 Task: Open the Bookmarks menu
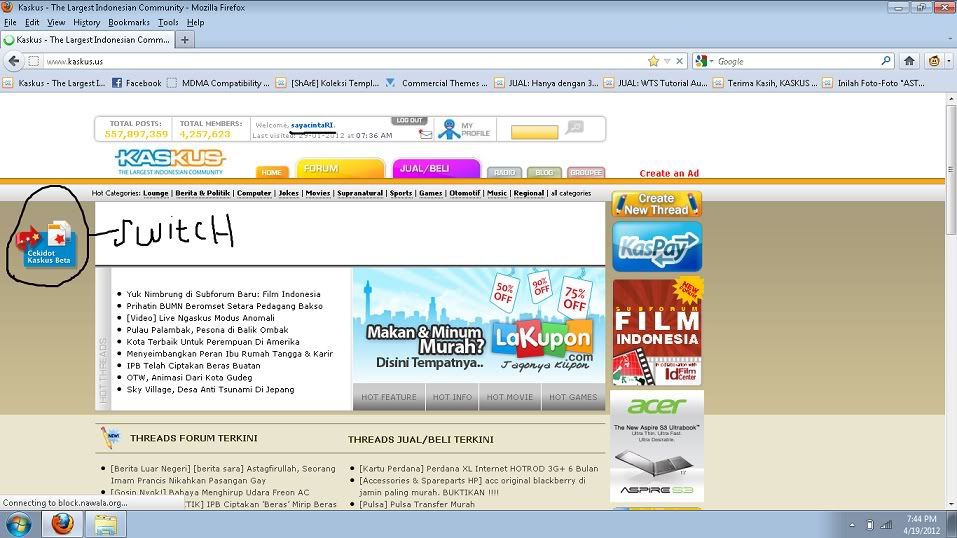[129, 23]
